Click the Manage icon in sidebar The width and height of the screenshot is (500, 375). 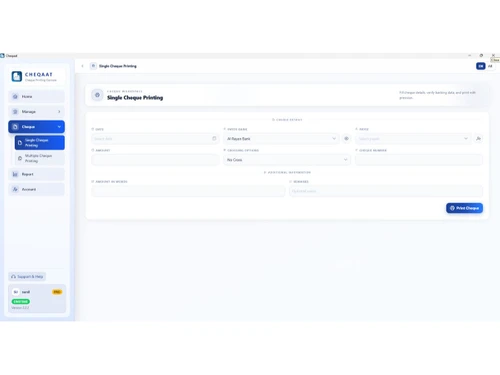point(15,112)
